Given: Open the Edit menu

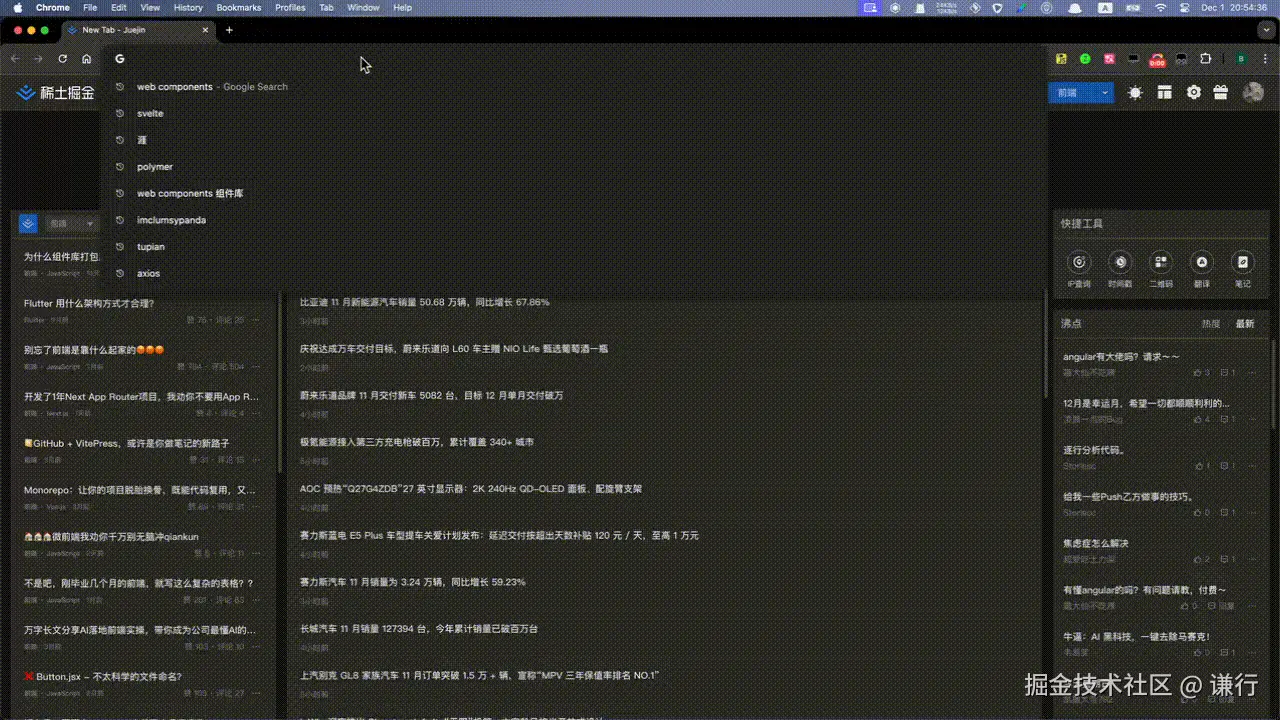Looking at the screenshot, I should tap(119, 7).
